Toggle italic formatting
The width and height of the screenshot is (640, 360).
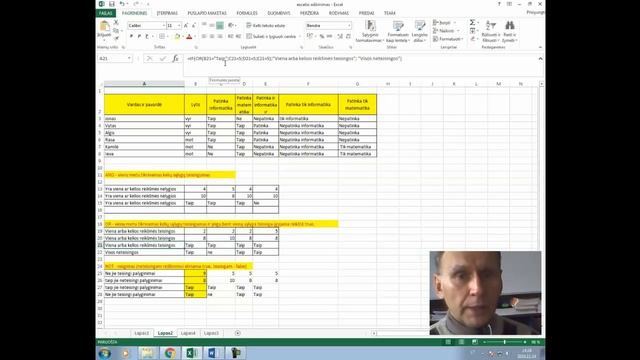139,36
